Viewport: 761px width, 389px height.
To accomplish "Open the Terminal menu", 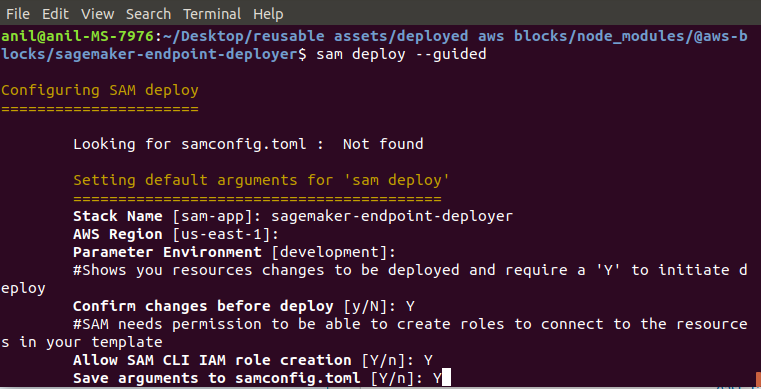I will click(212, 14).
